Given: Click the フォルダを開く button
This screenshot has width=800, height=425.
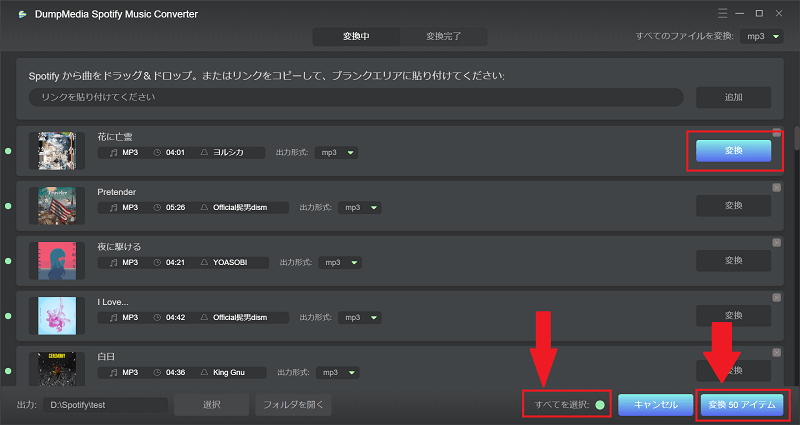Looking at the screenshot, I should pyautogui.click(x=293, y=405).
